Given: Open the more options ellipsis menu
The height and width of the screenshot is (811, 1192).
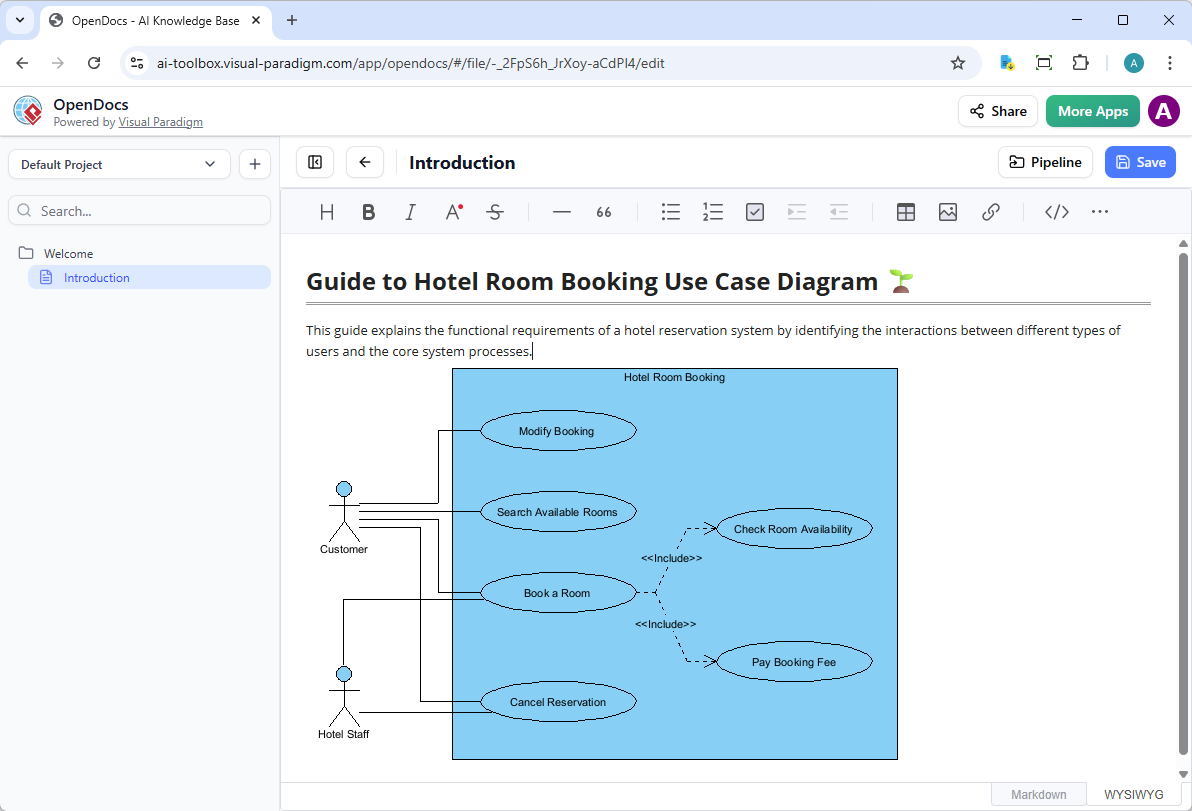Looking at the screenshot, I should tap(1100, 211).
